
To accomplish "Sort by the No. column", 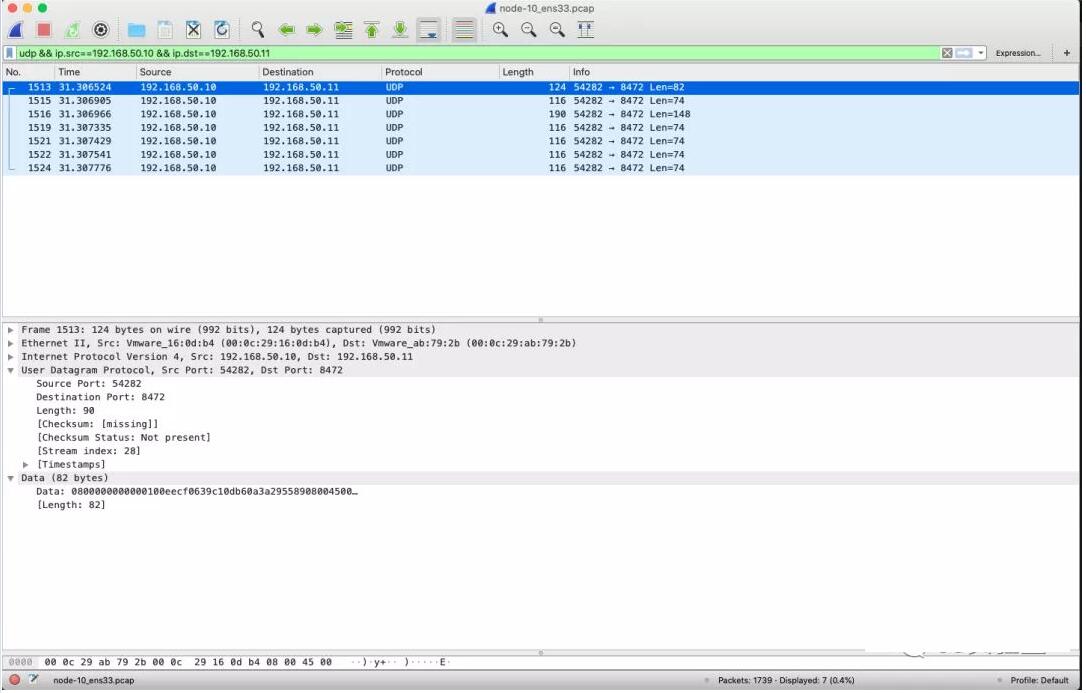I will coord(28,72).
